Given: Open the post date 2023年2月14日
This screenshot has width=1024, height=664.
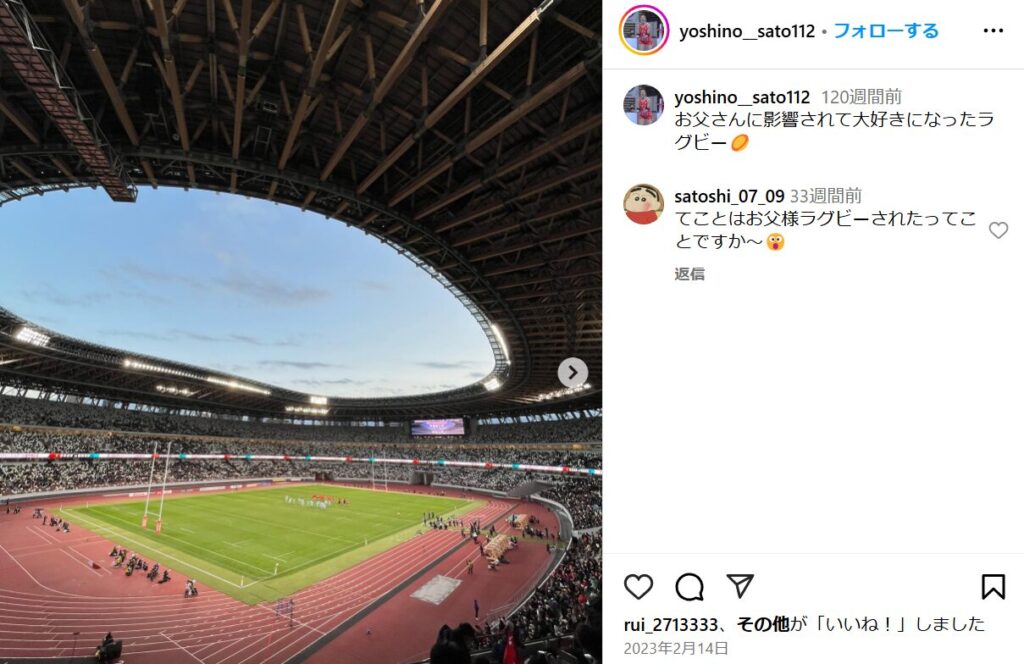Looking at the screenshot, I should point(676,648).
